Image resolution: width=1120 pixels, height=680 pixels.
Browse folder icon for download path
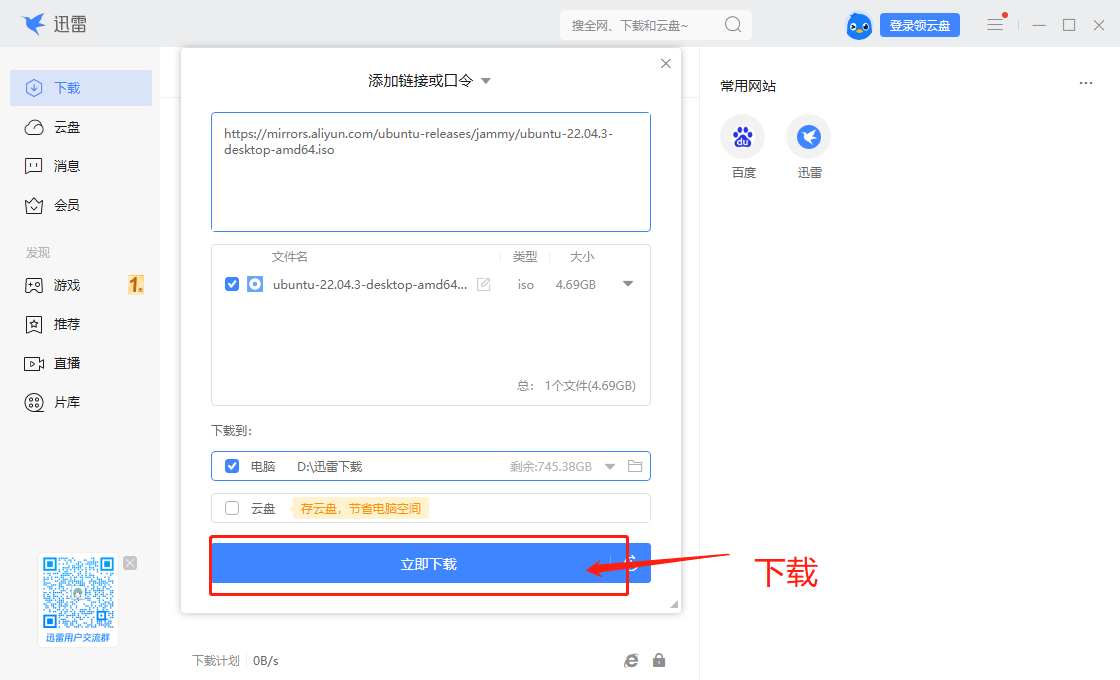pos(635,466)
